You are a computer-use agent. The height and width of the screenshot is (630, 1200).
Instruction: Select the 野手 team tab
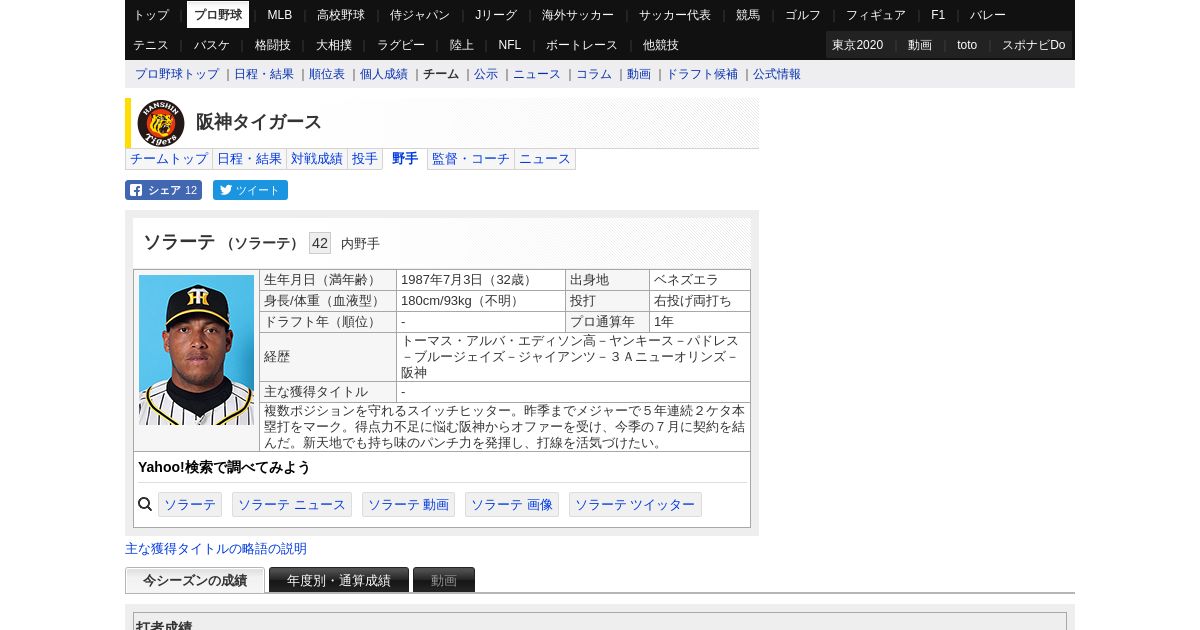pos(405,159)
